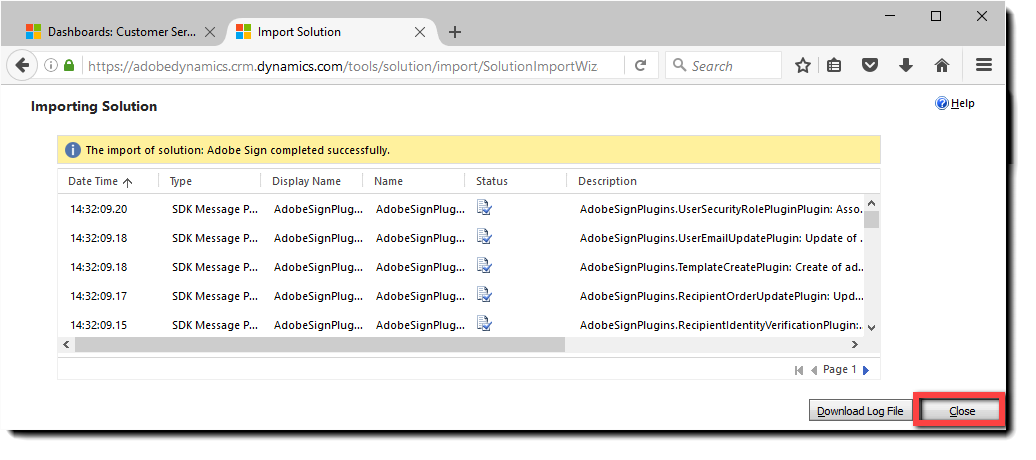Open the downloads arrow icon

point(906,65)
